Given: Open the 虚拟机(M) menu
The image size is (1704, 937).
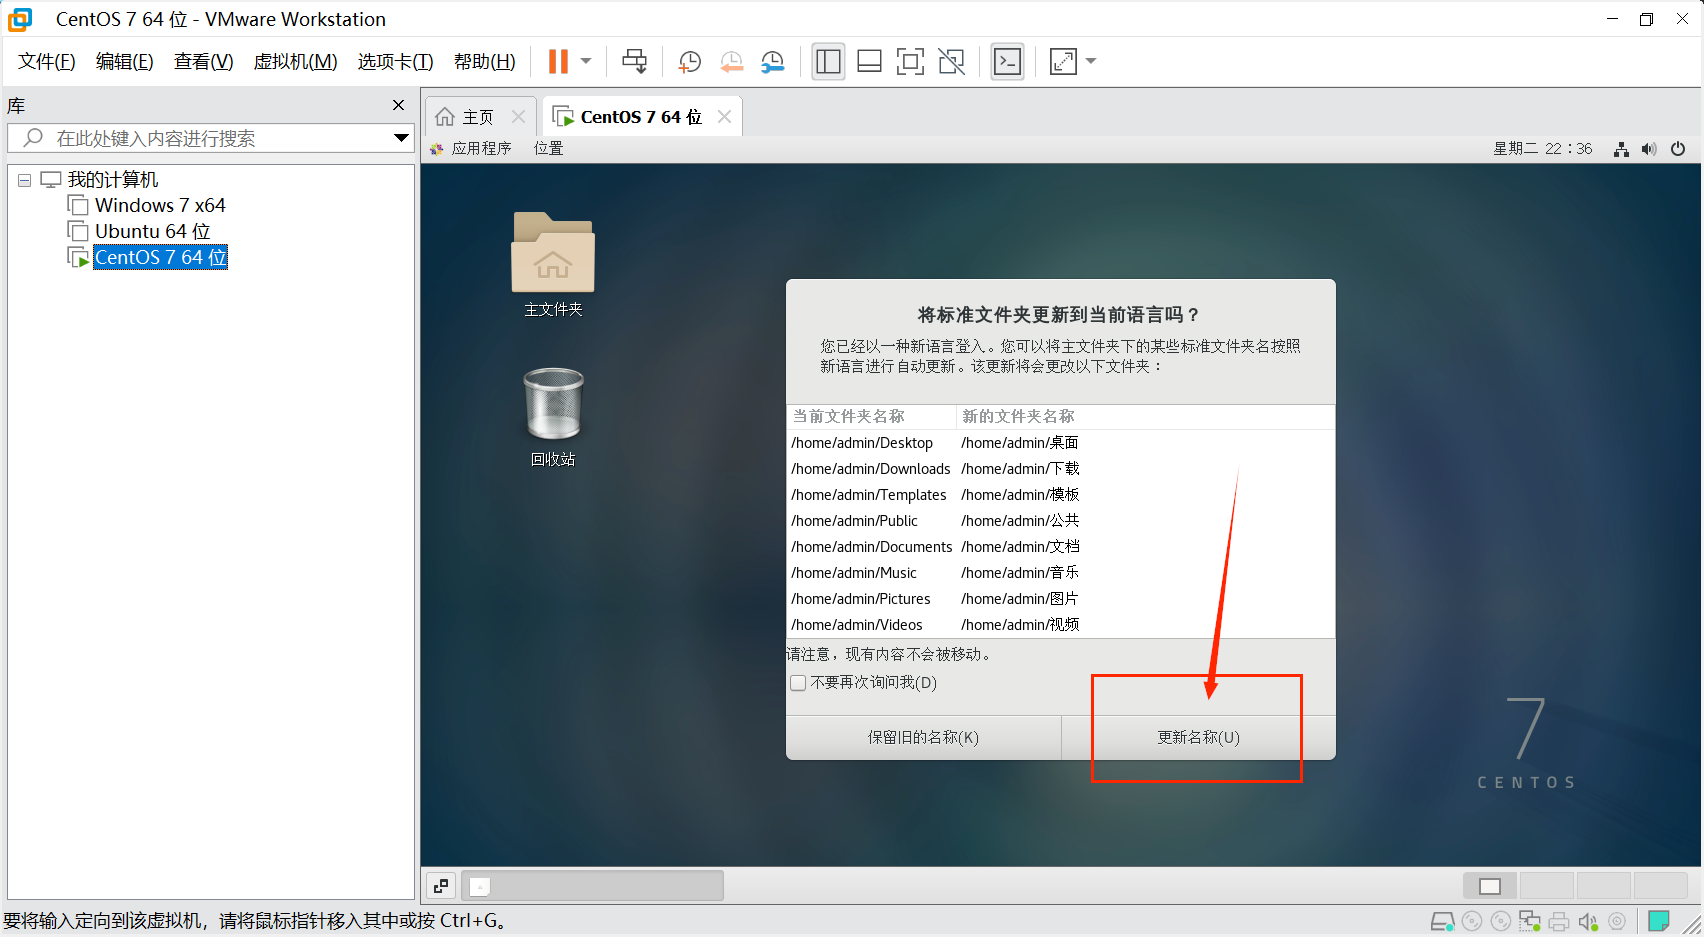Looking at the screenshot, I should coord(295,61).
